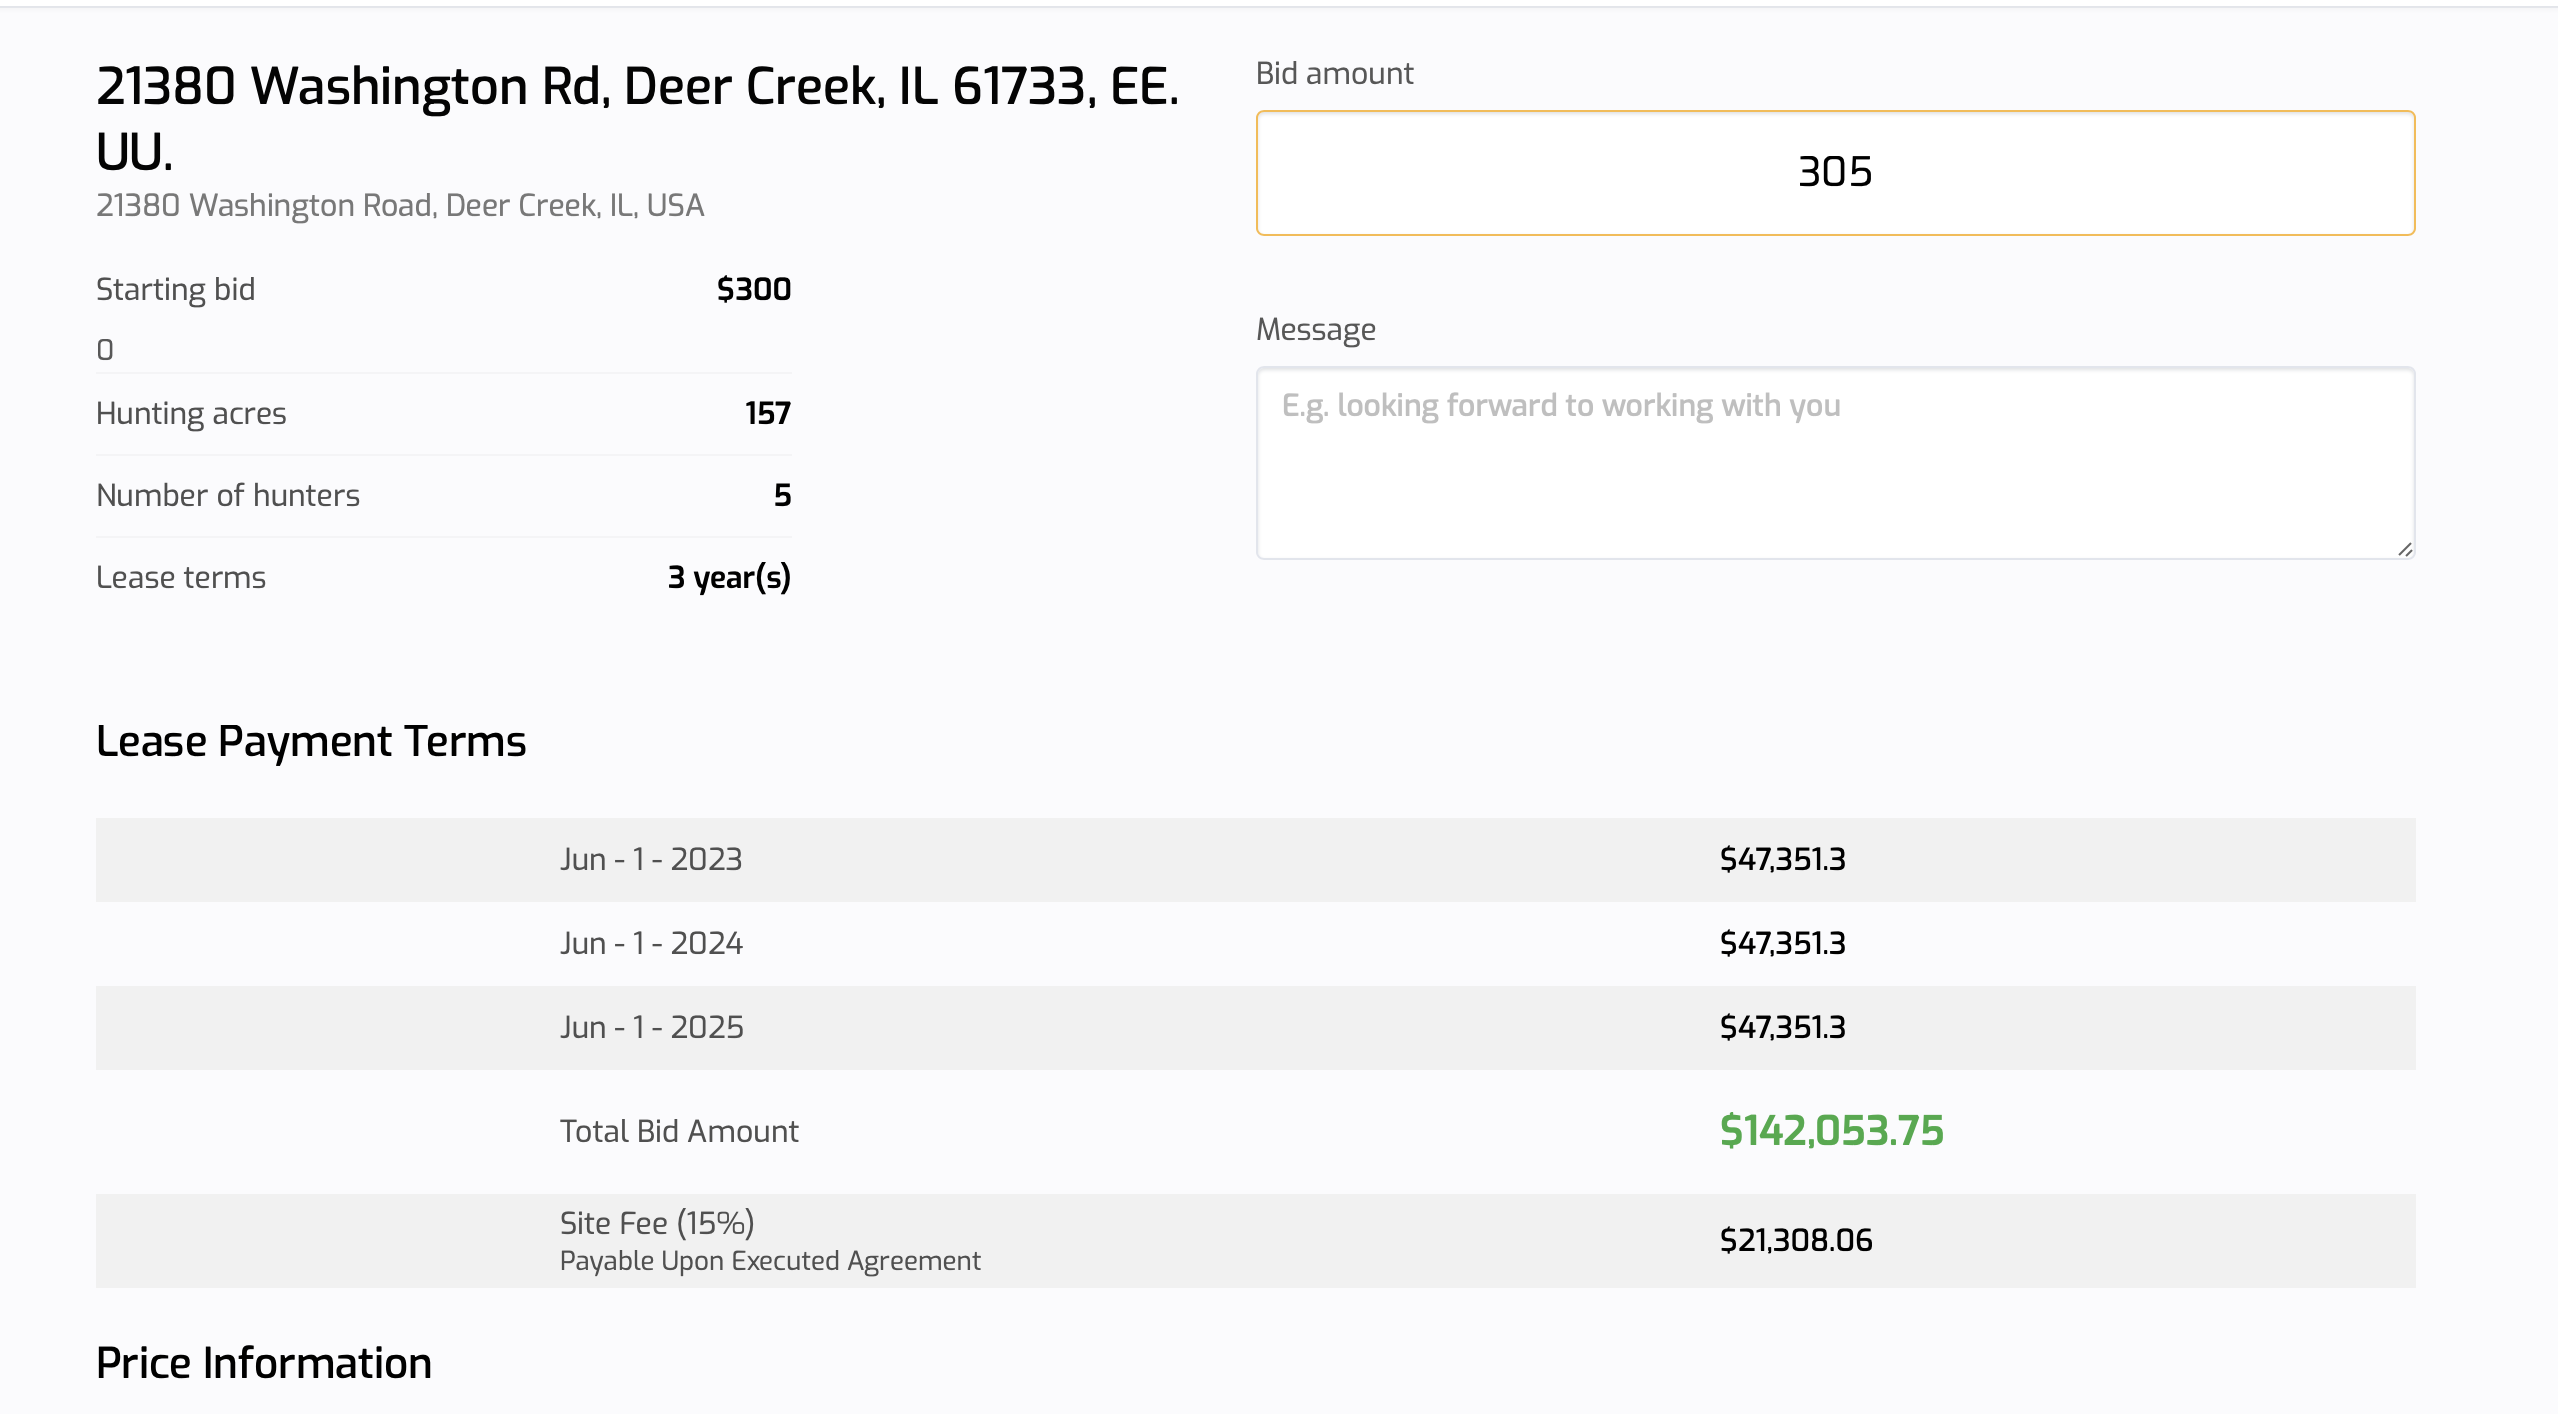Click the $21,308.06 site fee amount
This screenshot has width=2558, height=1414.
(x=1795, y=1240)
